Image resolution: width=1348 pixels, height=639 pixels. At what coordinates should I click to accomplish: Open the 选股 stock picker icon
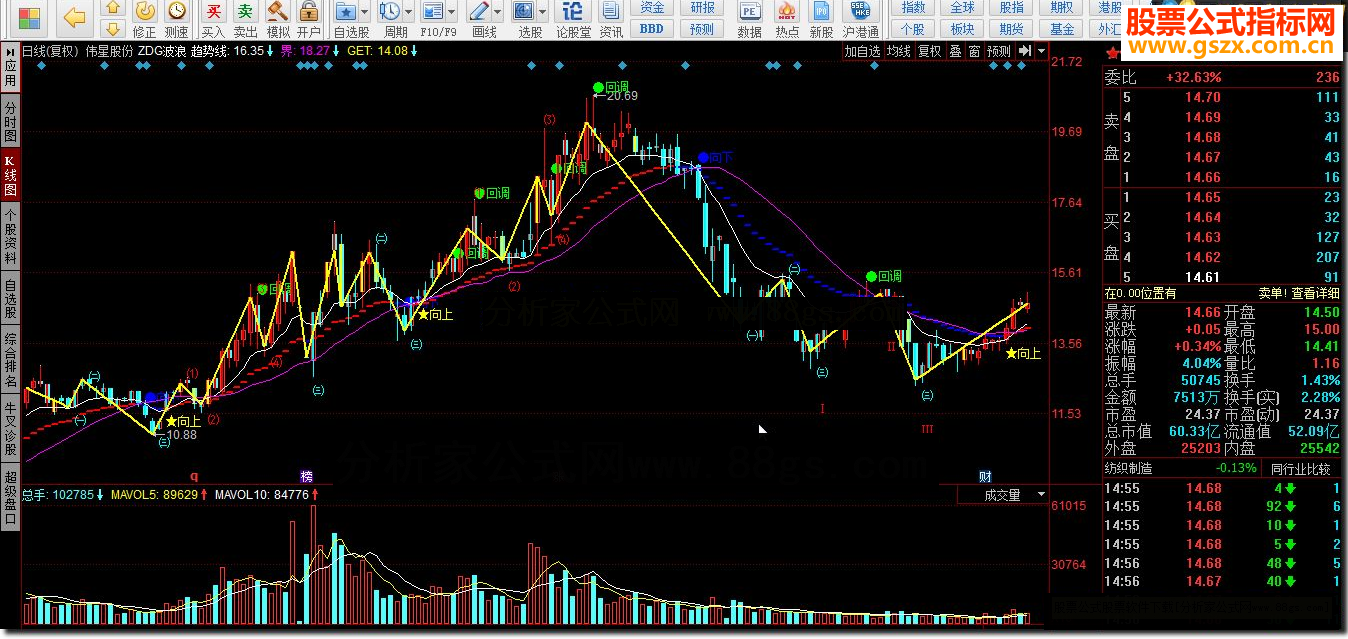pos(523,12)
